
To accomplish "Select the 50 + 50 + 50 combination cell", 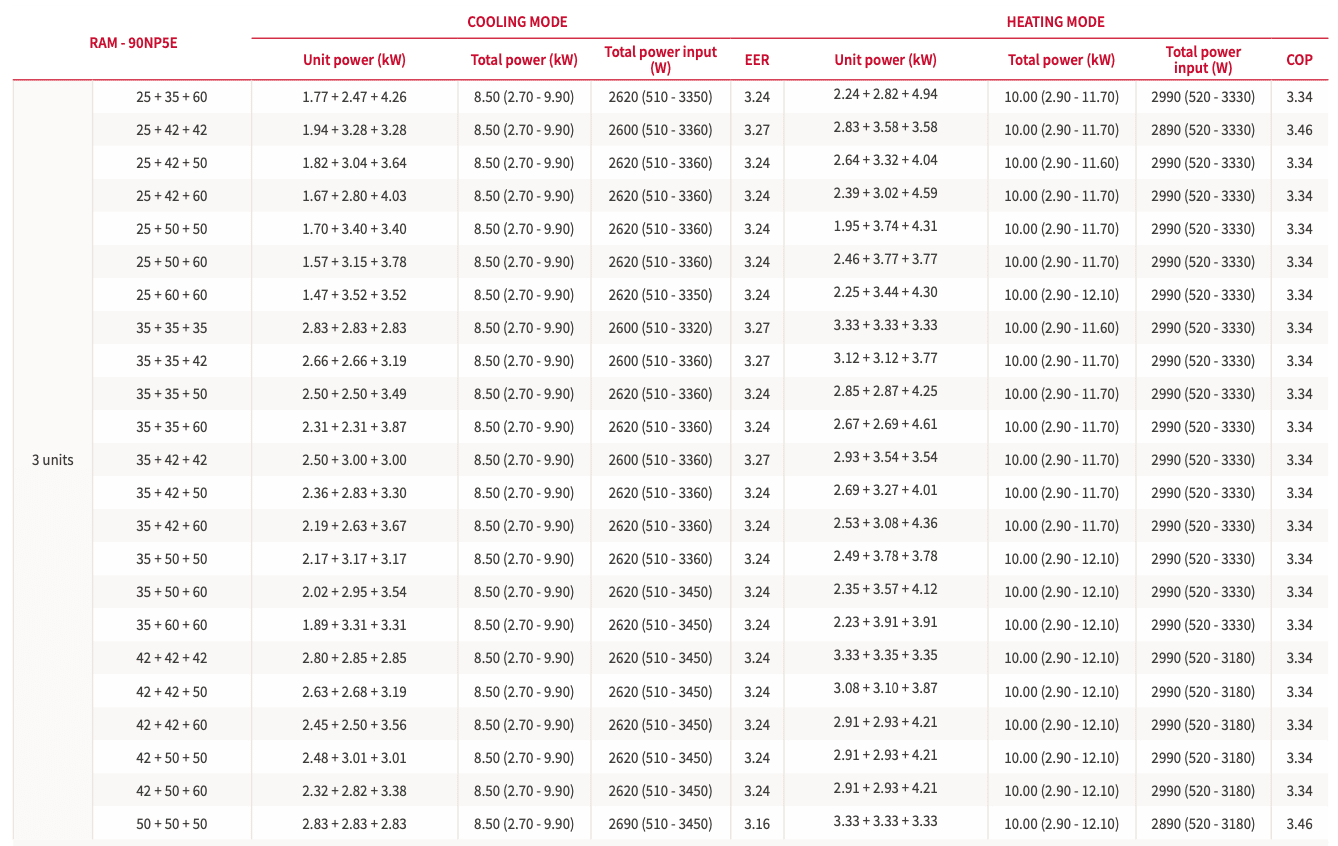I will (172, 824).
